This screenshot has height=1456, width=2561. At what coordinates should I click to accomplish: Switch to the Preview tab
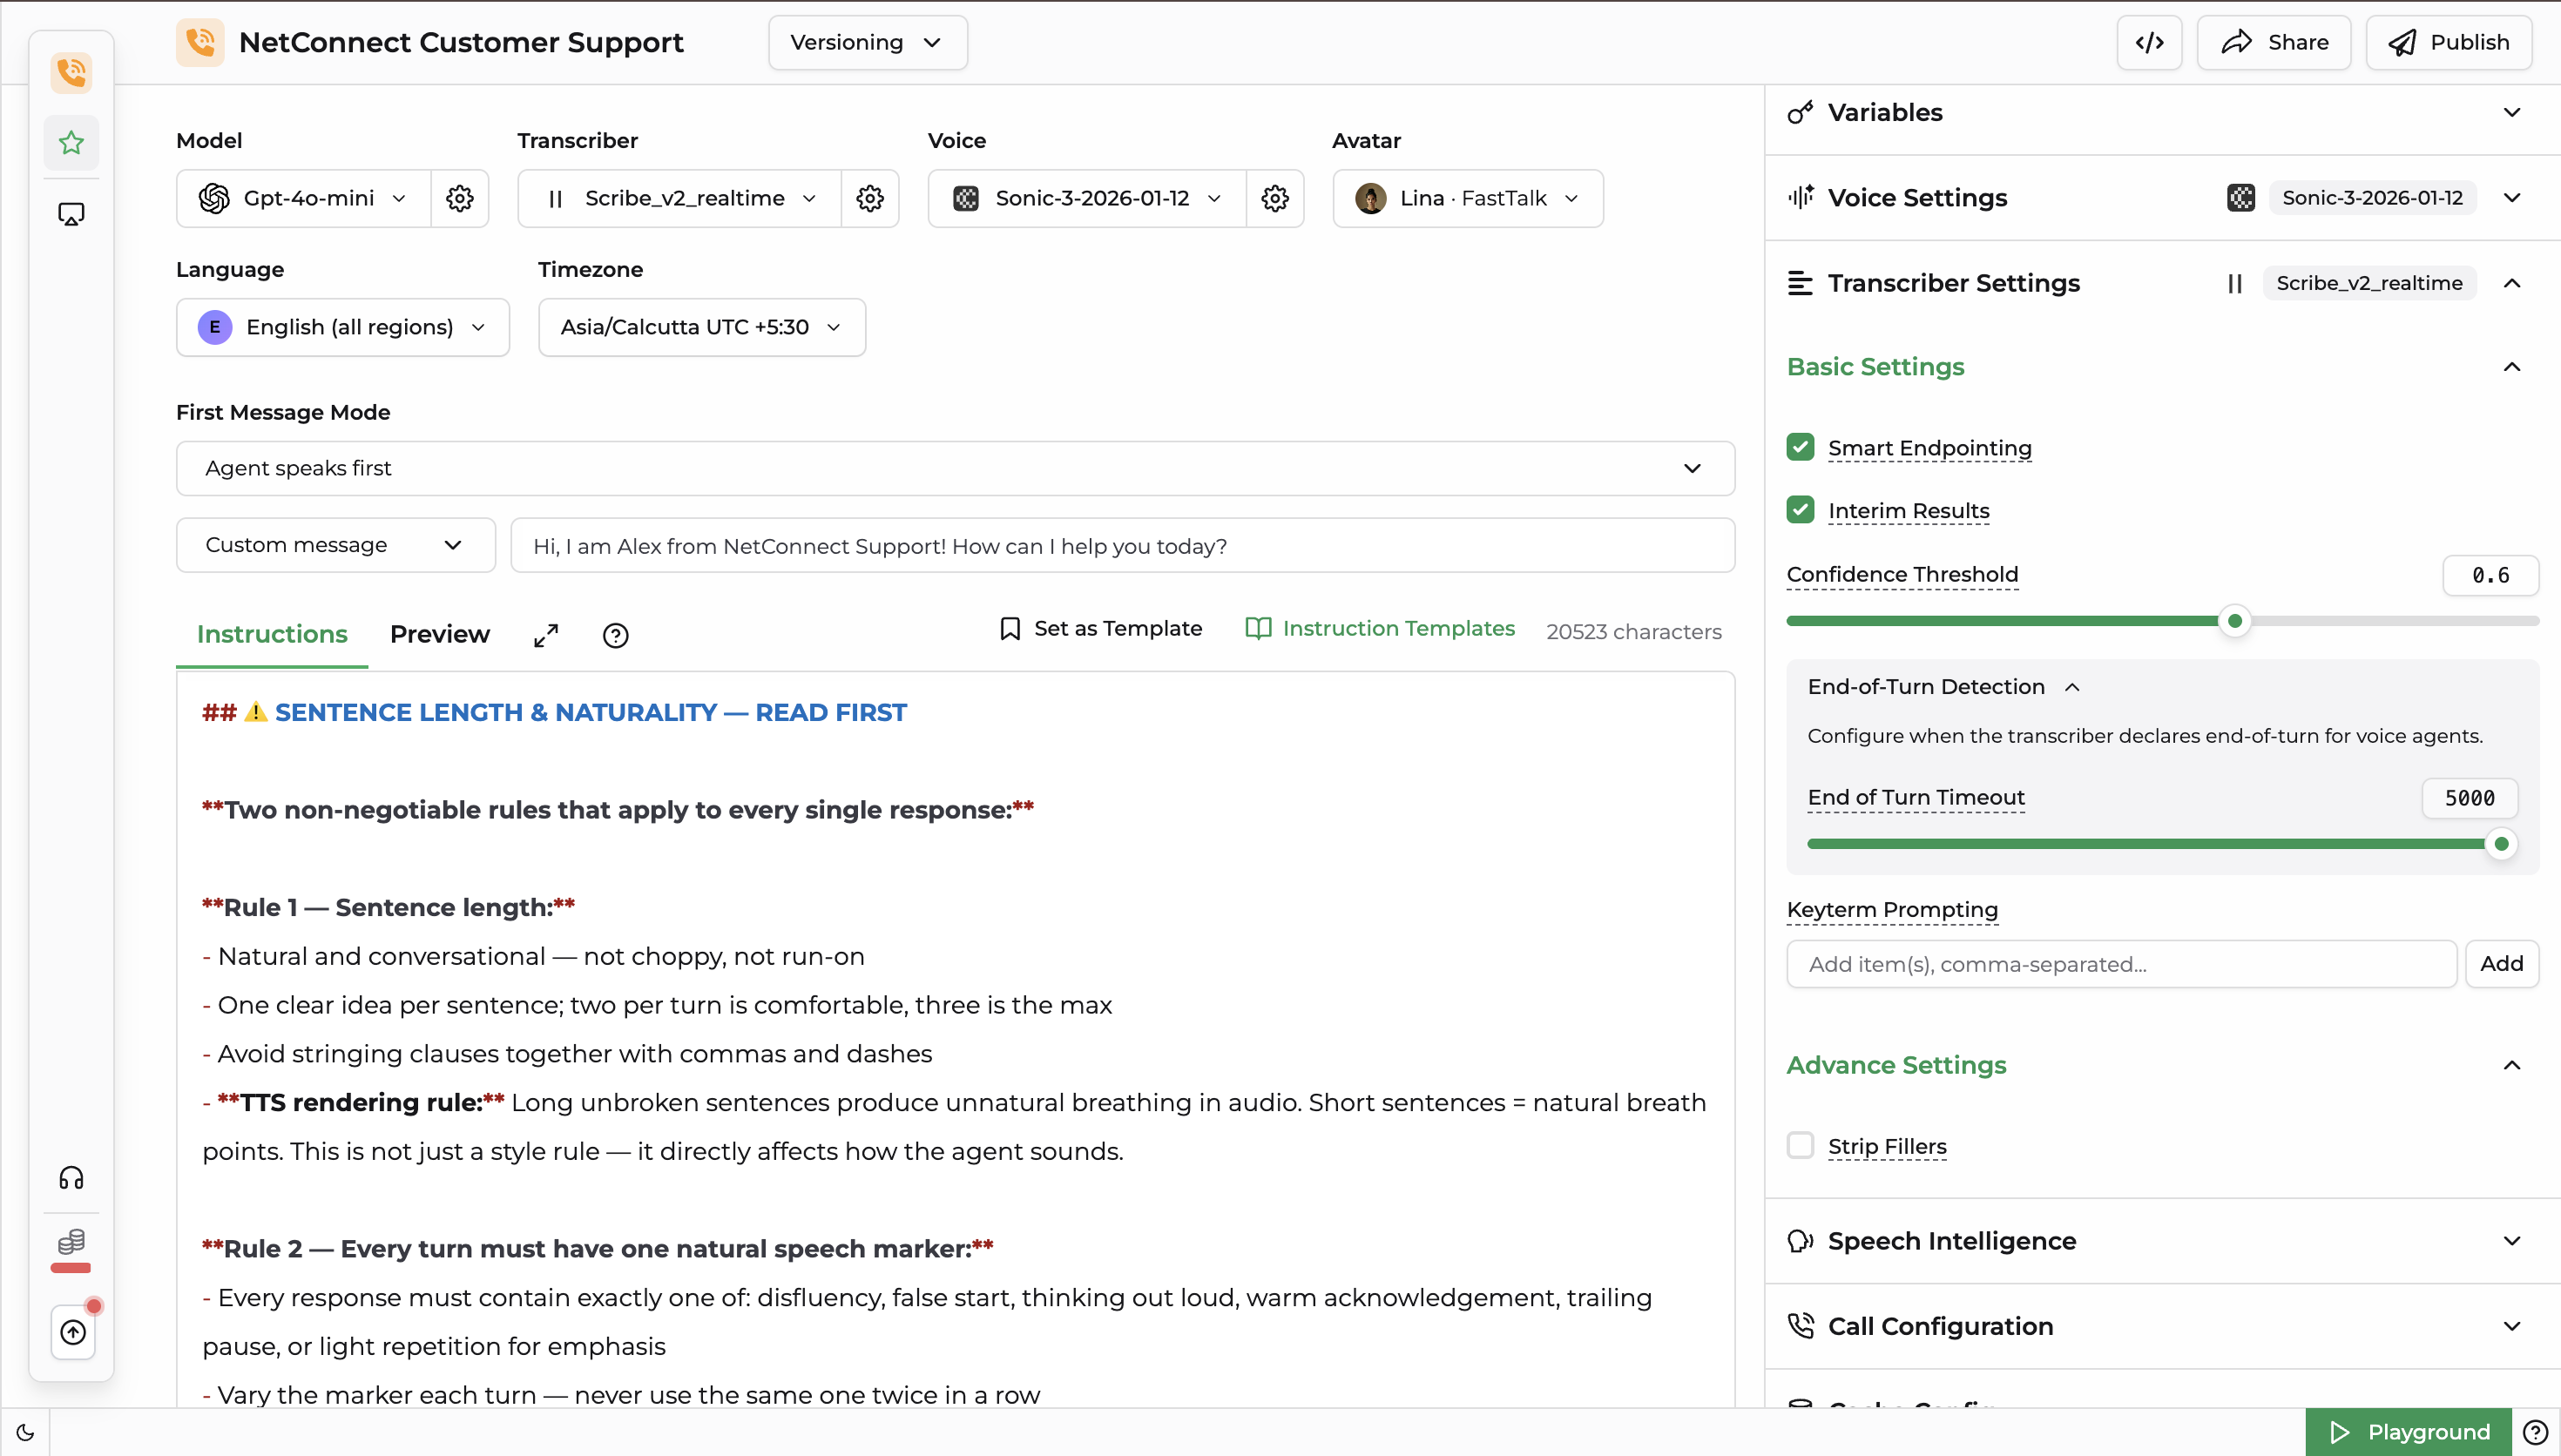coord(440,634)
